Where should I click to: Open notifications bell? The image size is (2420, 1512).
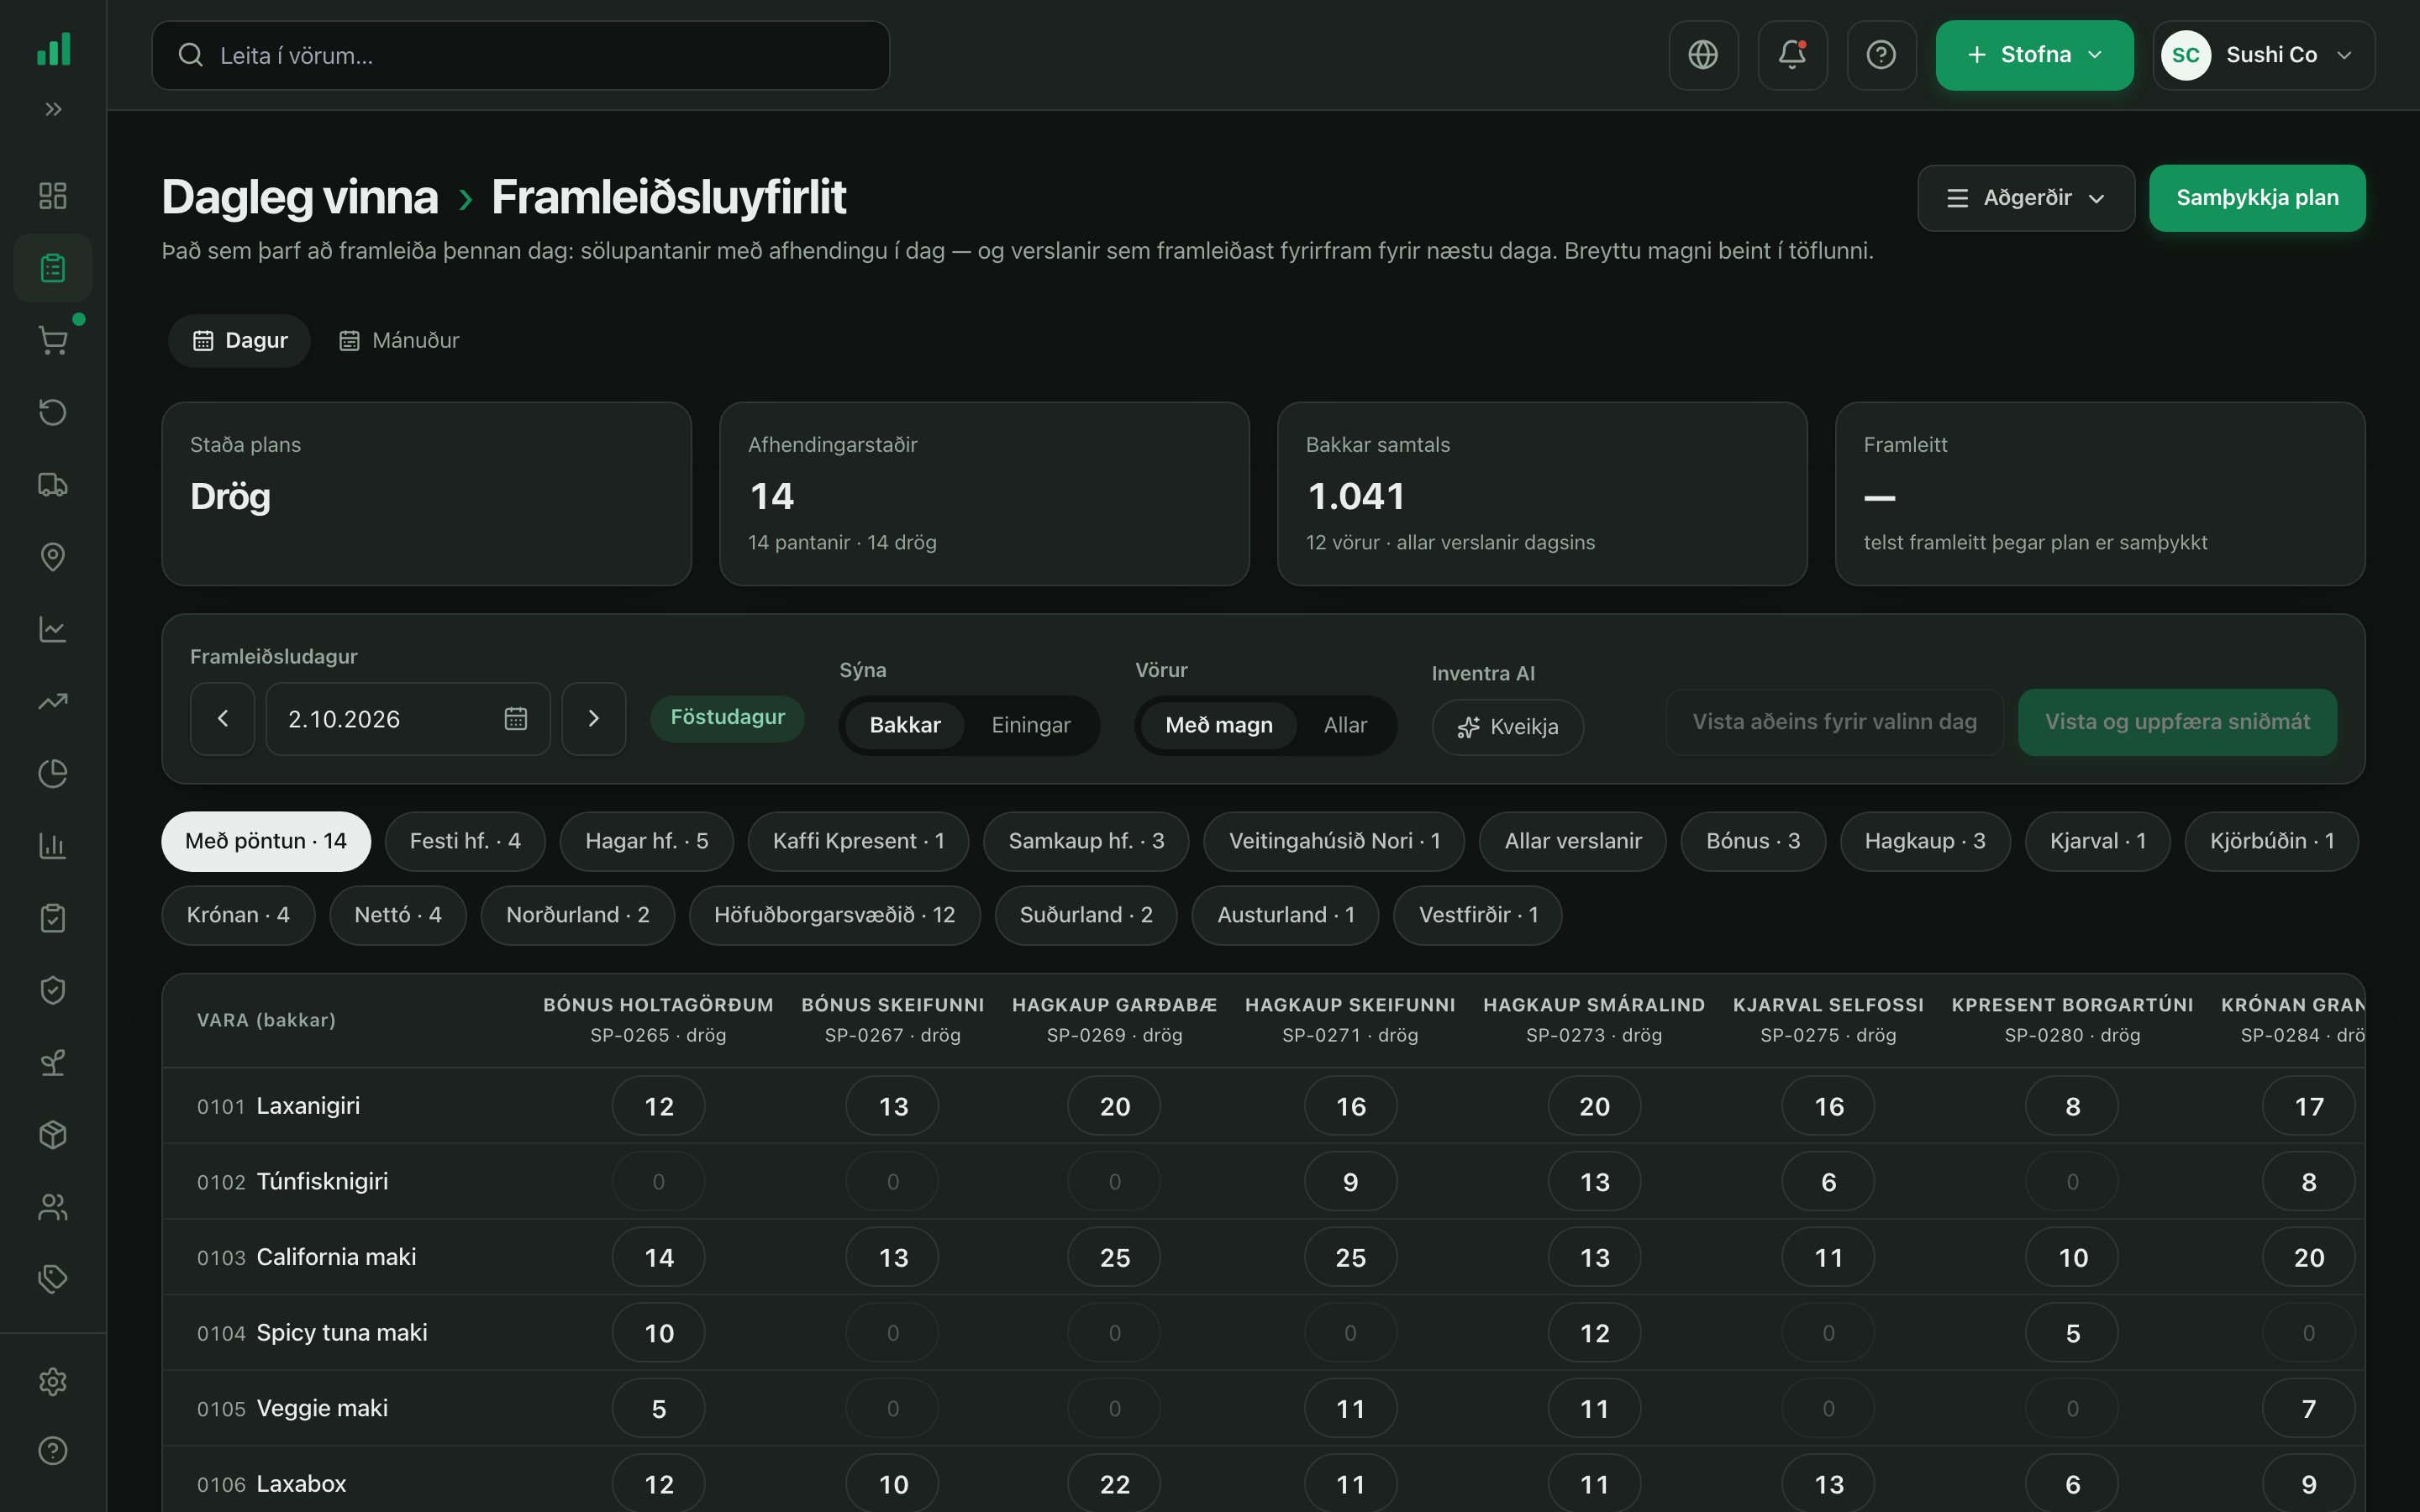pos(1792,55)
